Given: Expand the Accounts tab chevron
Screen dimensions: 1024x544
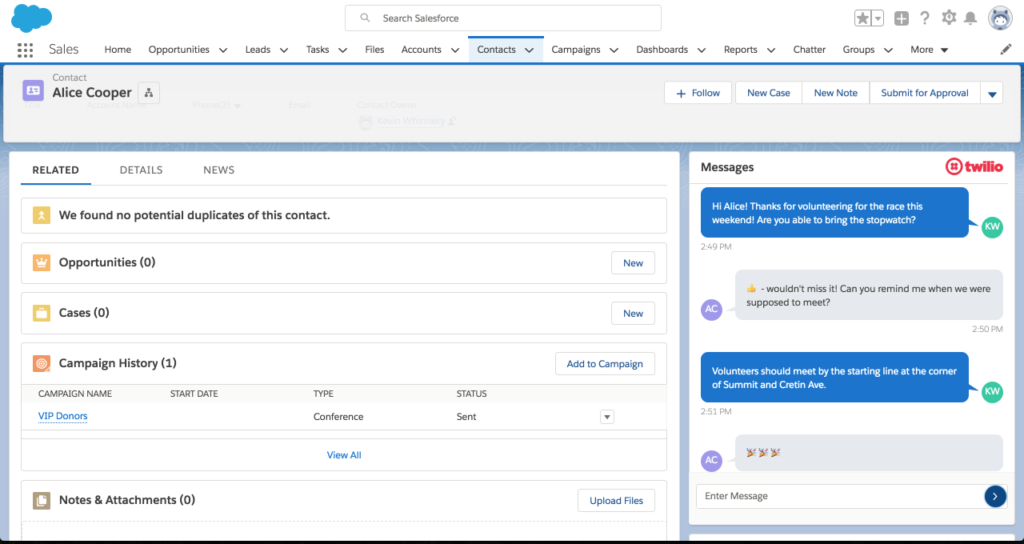Looking at the screenshot, I should pyautogui.click(x=455, y=50).
